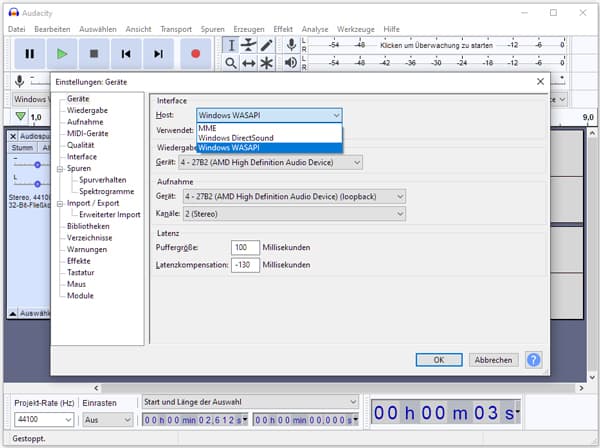Choose MME from the Host list
Image resolution: width=600 pixels, height=448 pixels.
coord(269,128)
